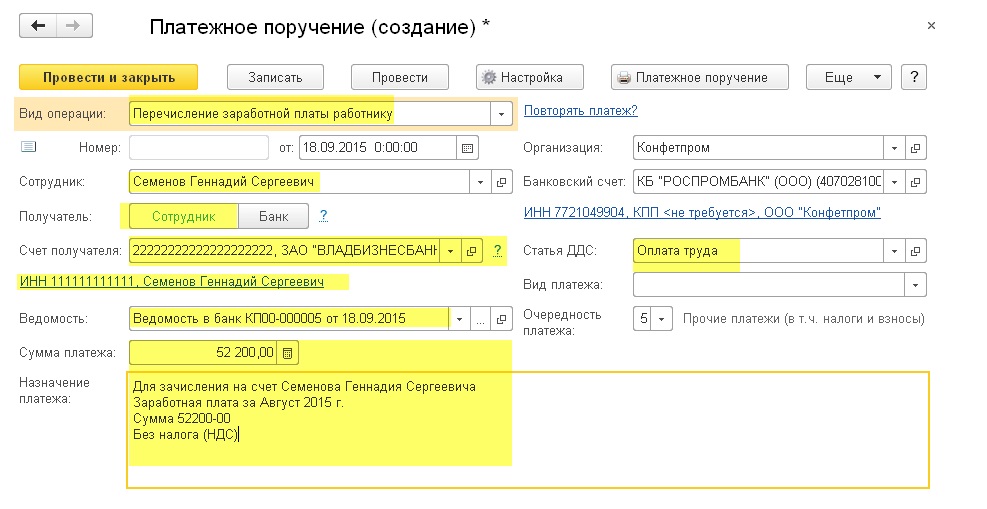Click the ? hint next to Получатель
The height and width of the screenshot is (509, 987).
[324, 216]
